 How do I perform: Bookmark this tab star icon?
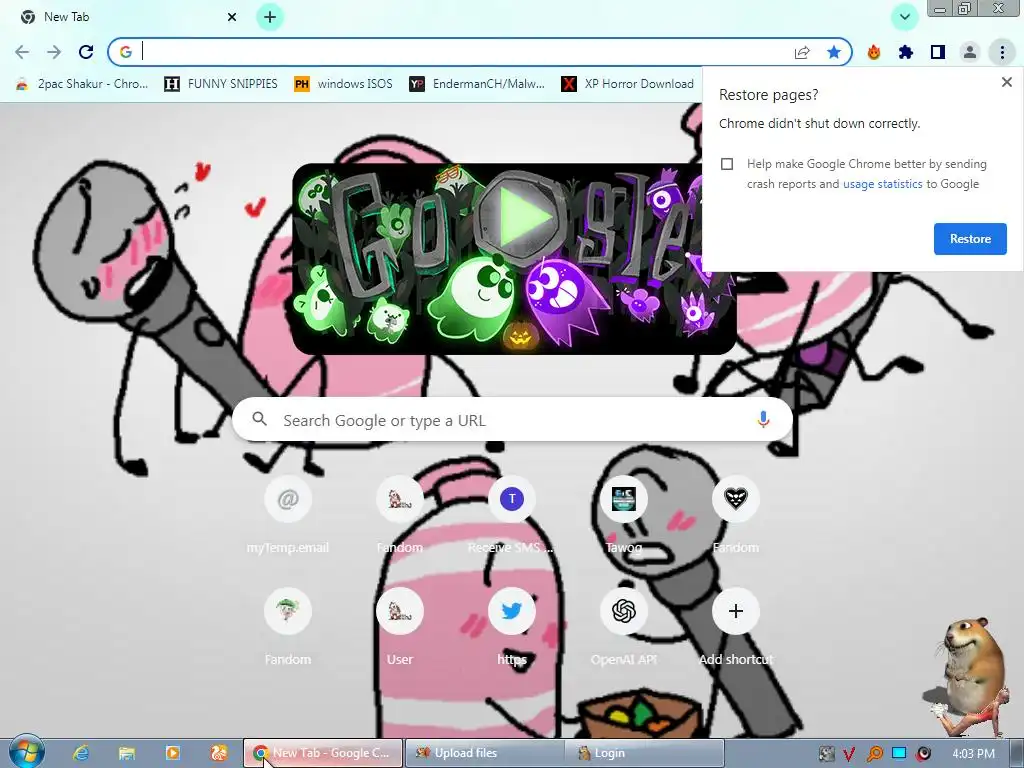(834, 52)
